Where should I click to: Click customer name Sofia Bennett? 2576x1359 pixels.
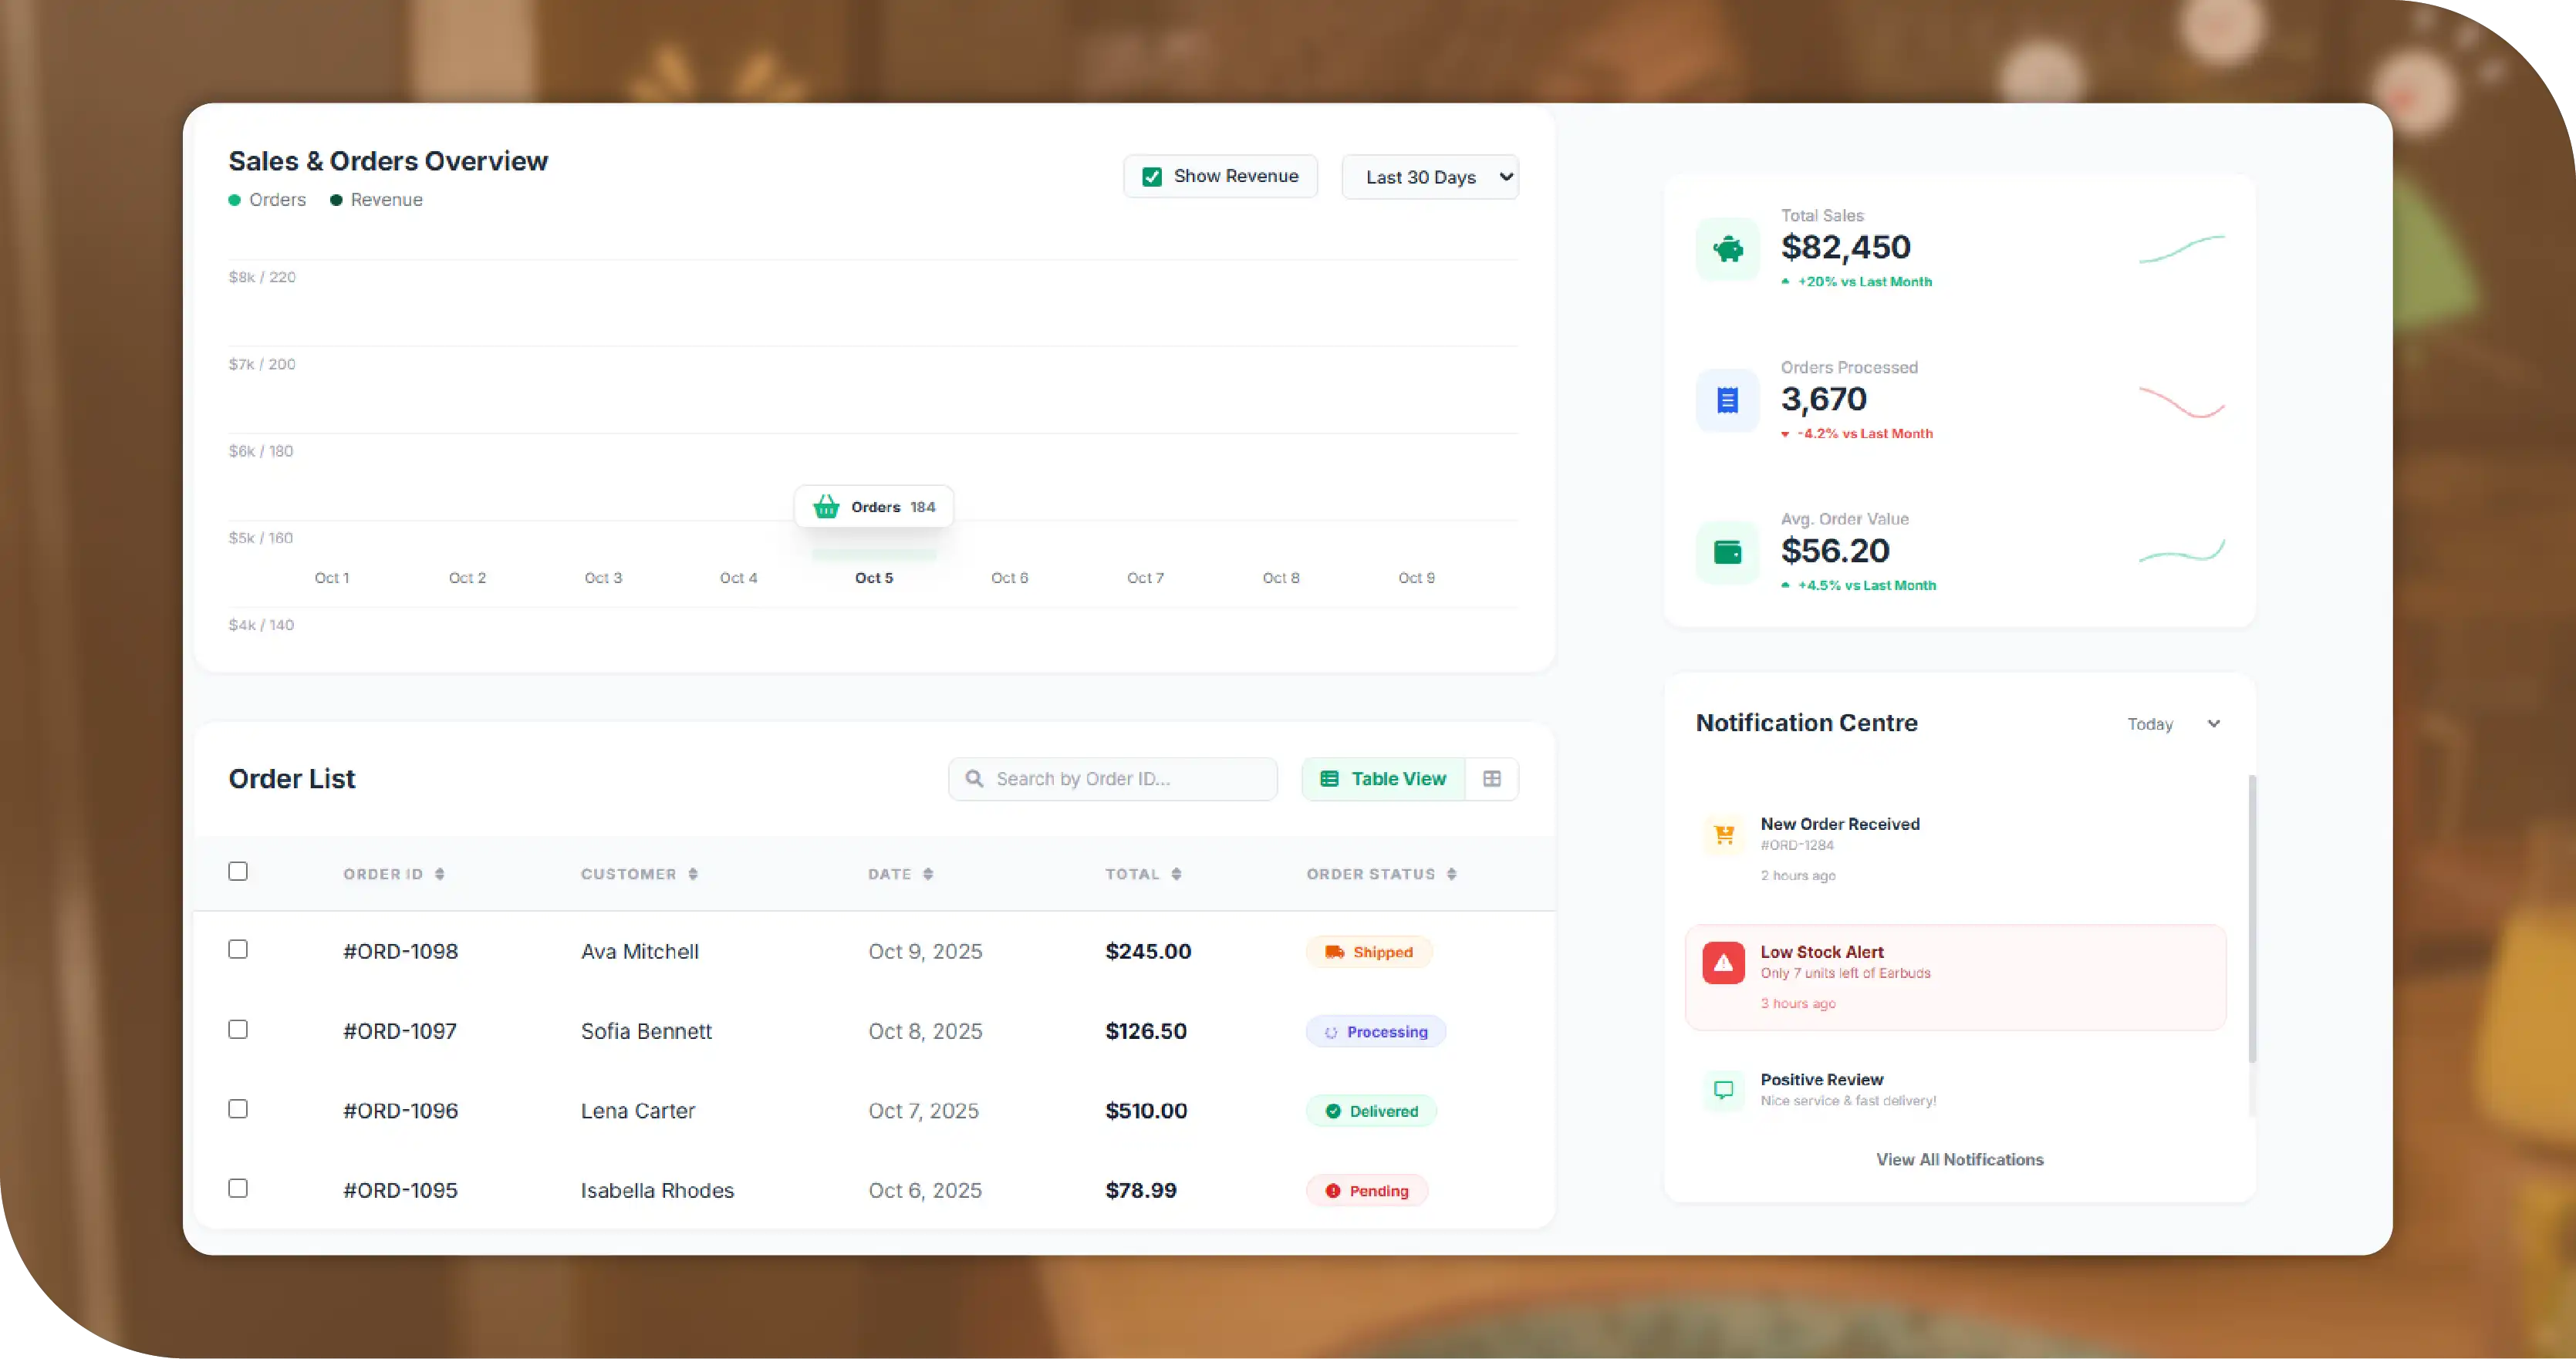click(646, 1032)
